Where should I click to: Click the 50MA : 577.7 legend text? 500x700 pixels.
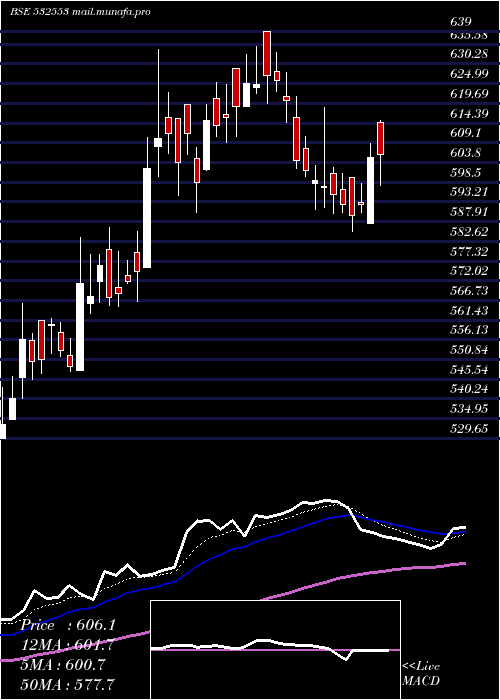pyautogui.click(x=68, y=684)
